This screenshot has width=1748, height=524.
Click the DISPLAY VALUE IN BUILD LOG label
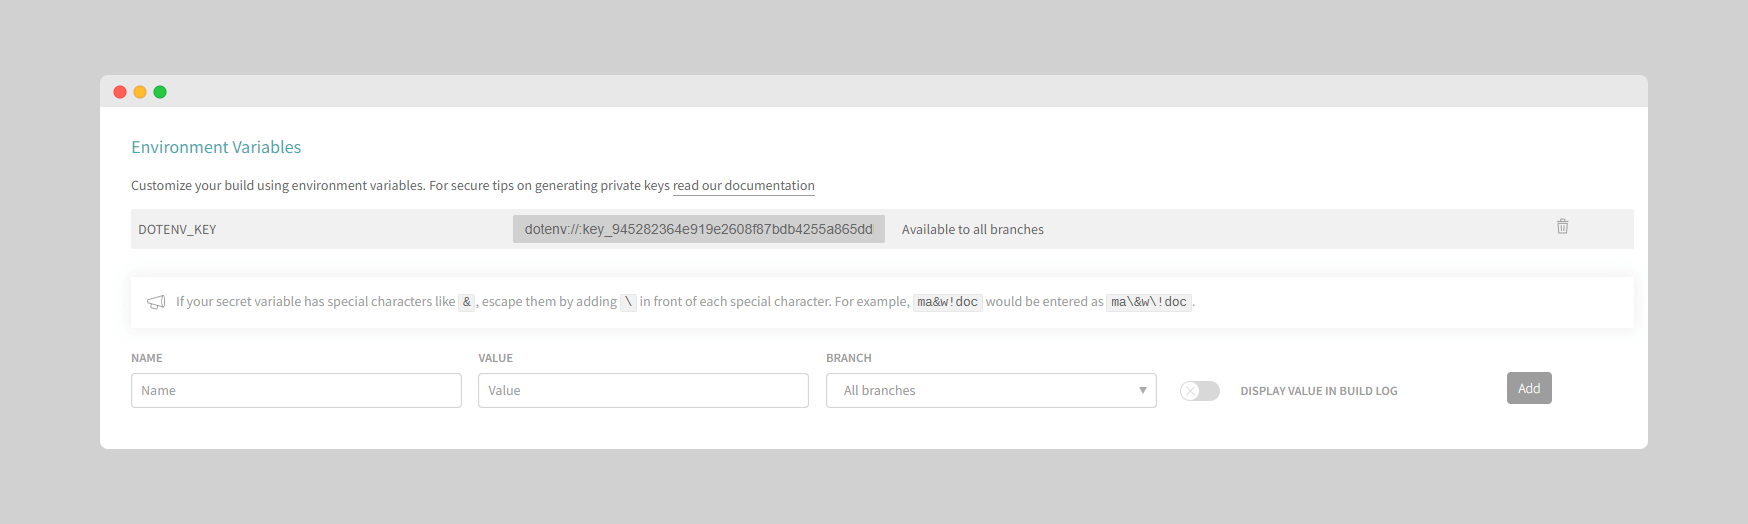(1319, 391)
